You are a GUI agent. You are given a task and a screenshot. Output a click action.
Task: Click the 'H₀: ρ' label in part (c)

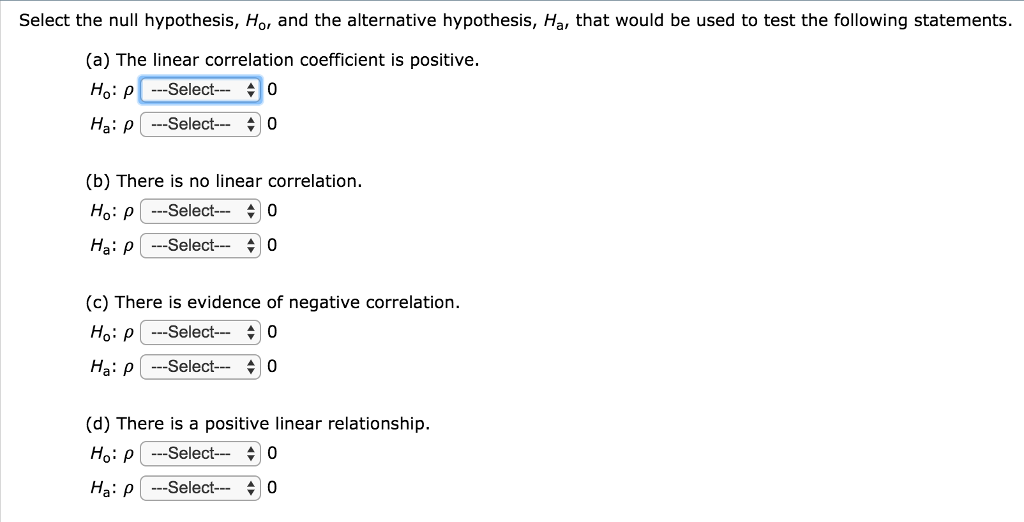[112, 333]
